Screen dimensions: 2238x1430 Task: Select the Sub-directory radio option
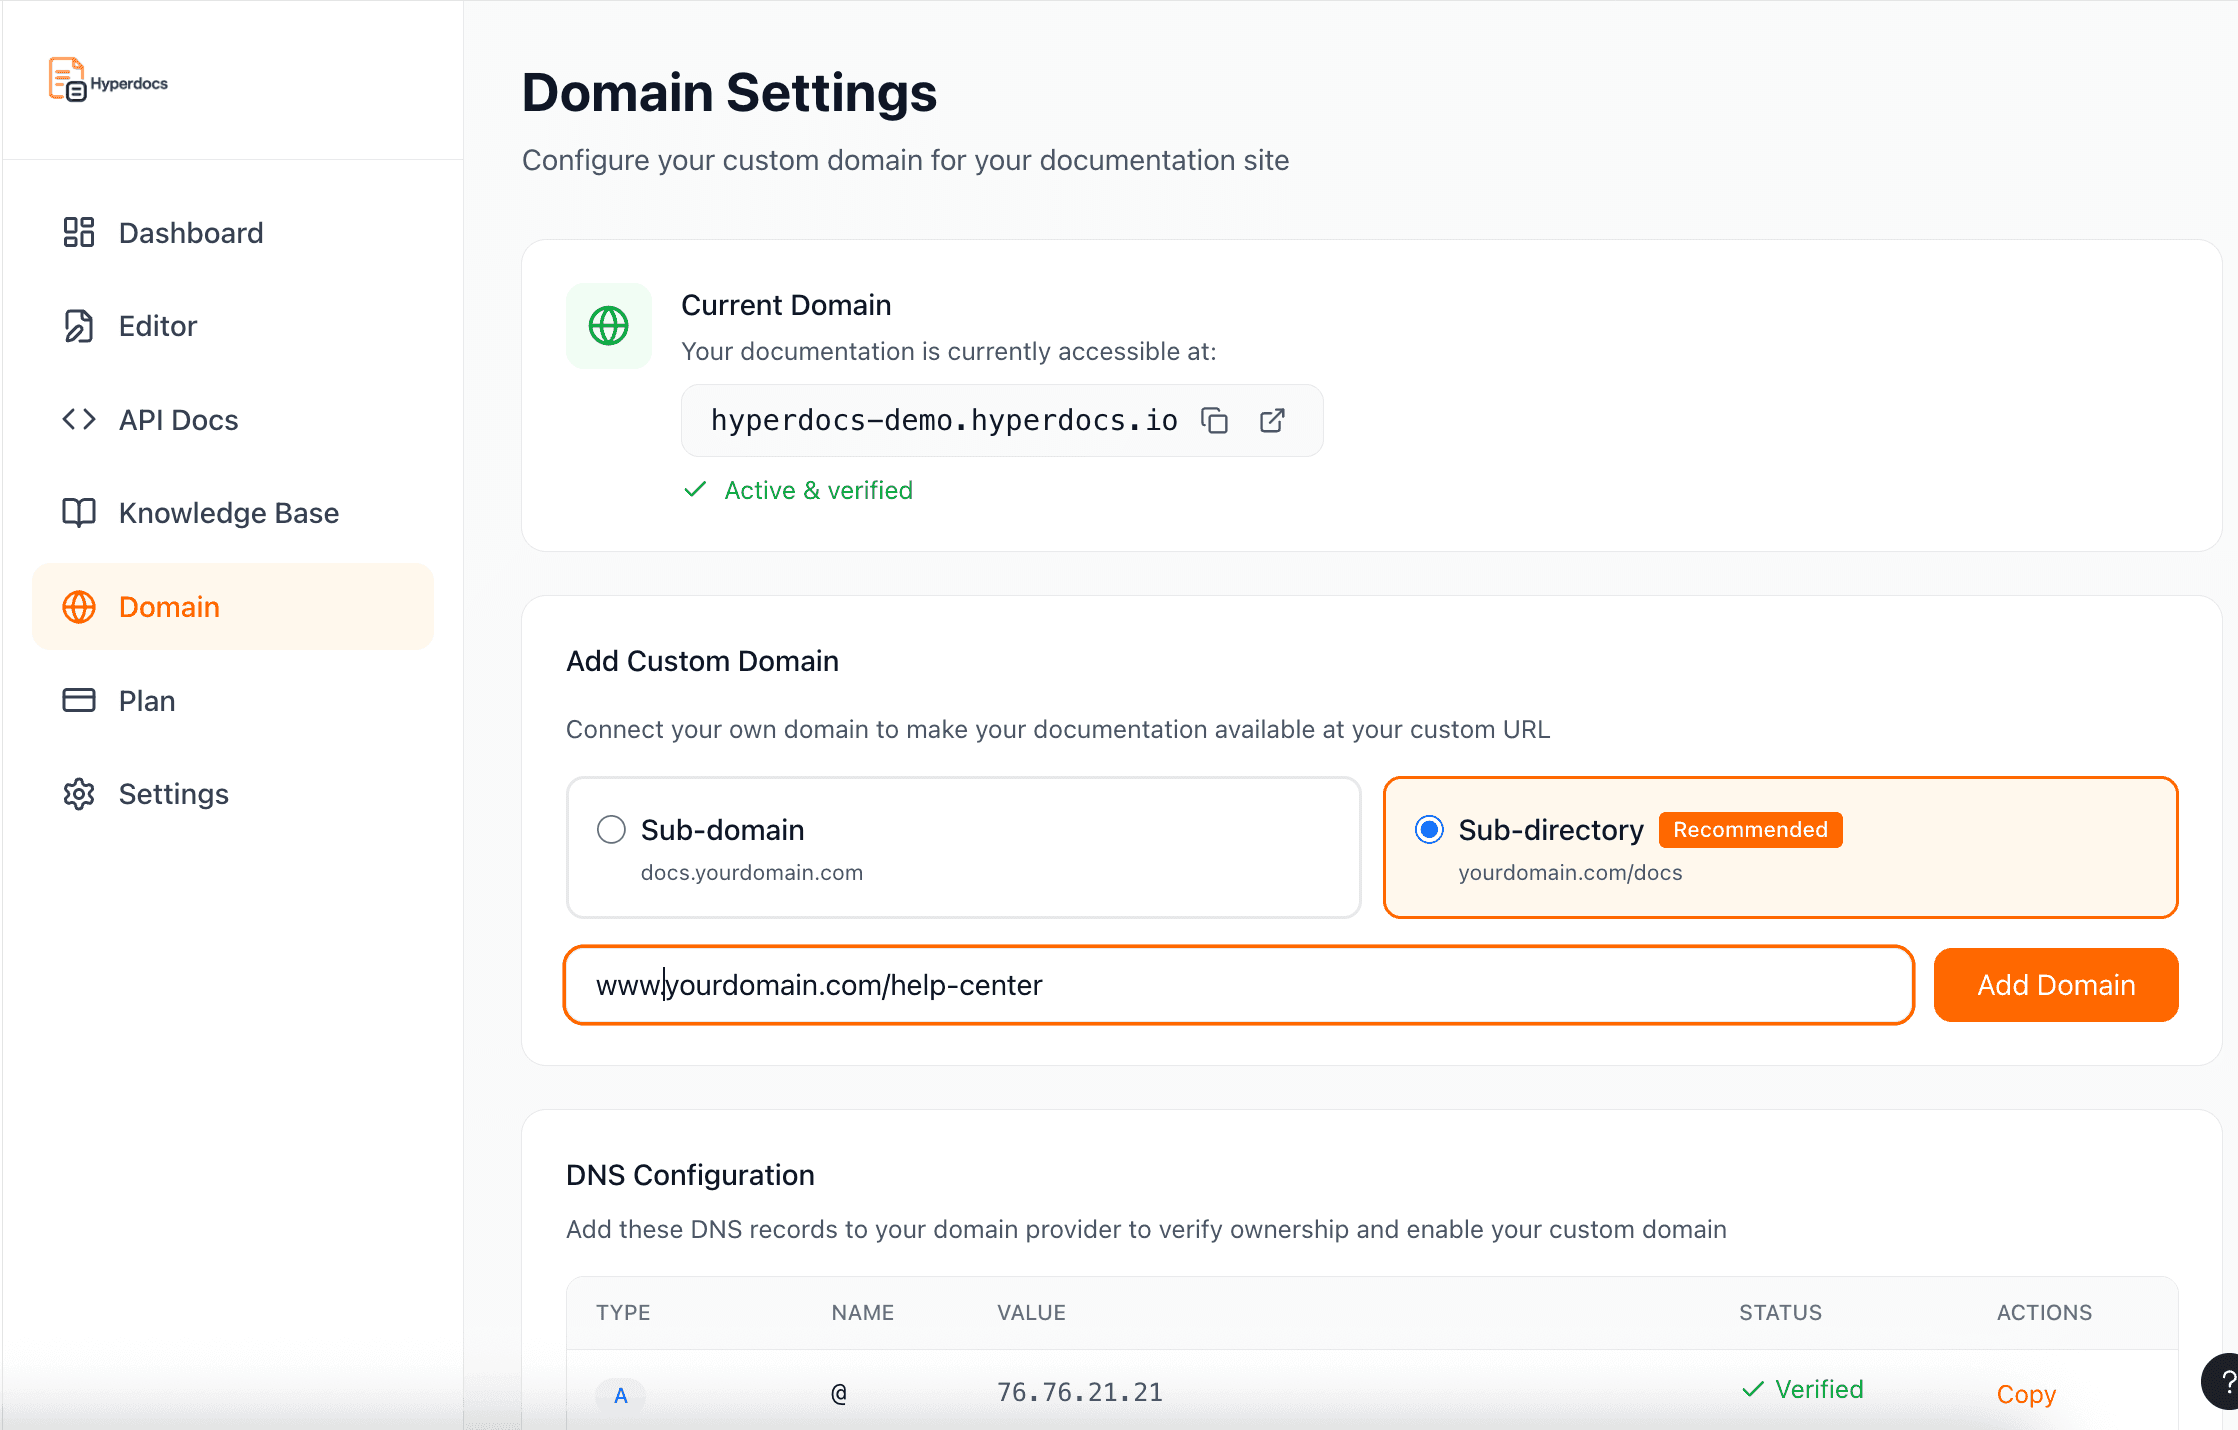(1429, 830)
